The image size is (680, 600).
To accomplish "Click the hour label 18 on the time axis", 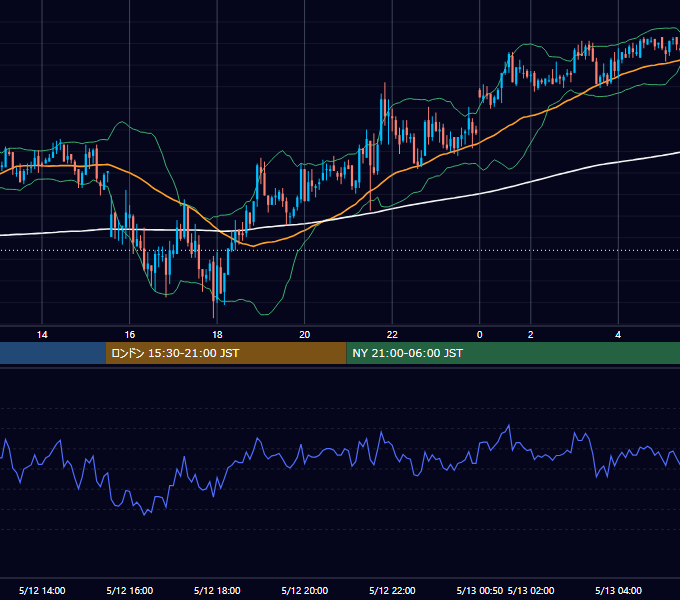I will 217,335.
